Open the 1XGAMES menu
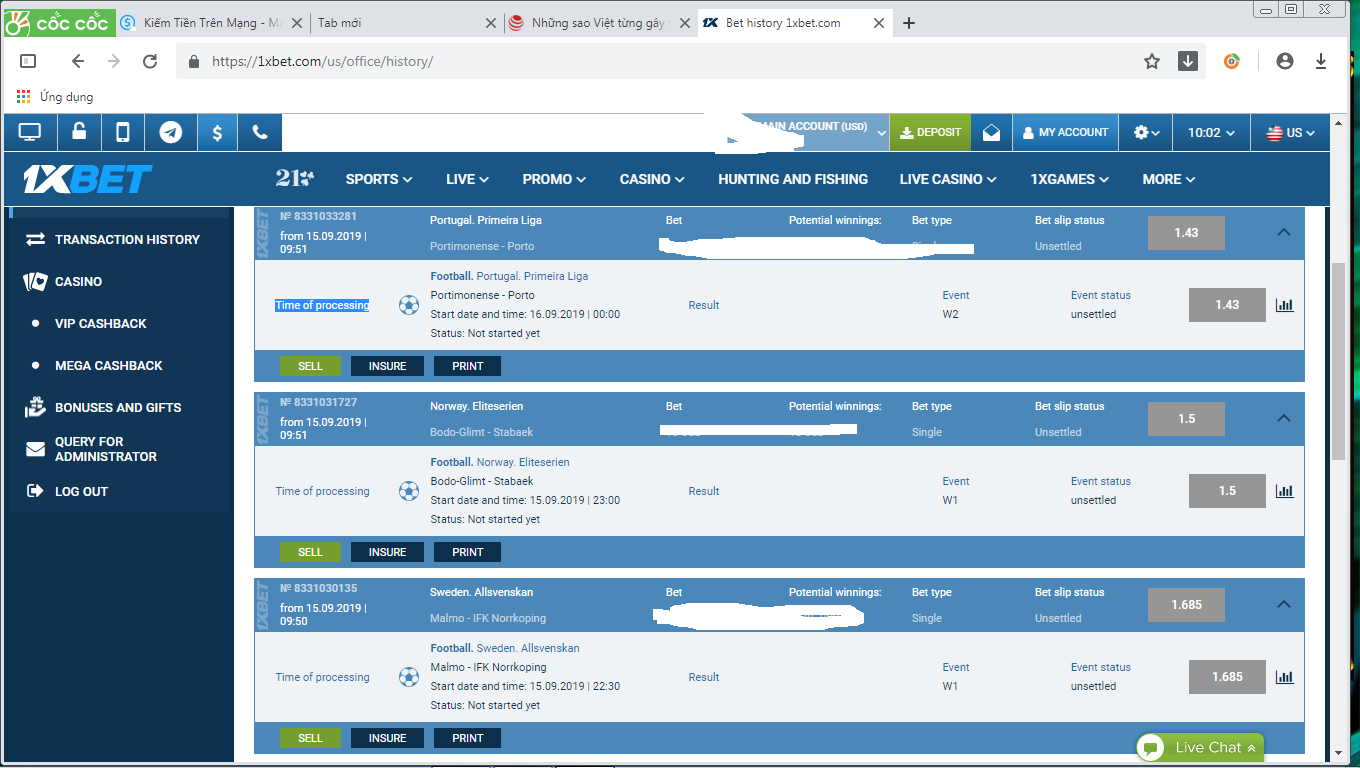The image size is (1360, 768). [x=1070, y=179]
